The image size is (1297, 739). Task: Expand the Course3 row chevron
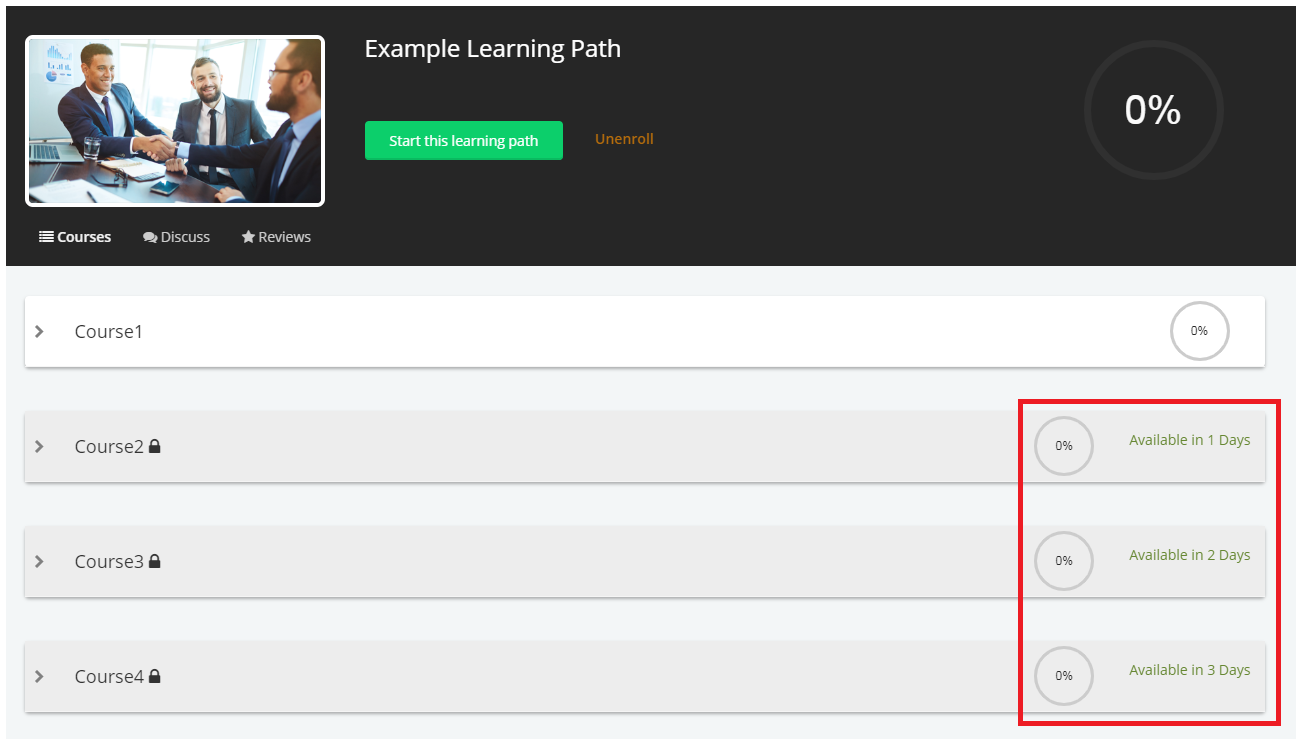click(39, 561)
